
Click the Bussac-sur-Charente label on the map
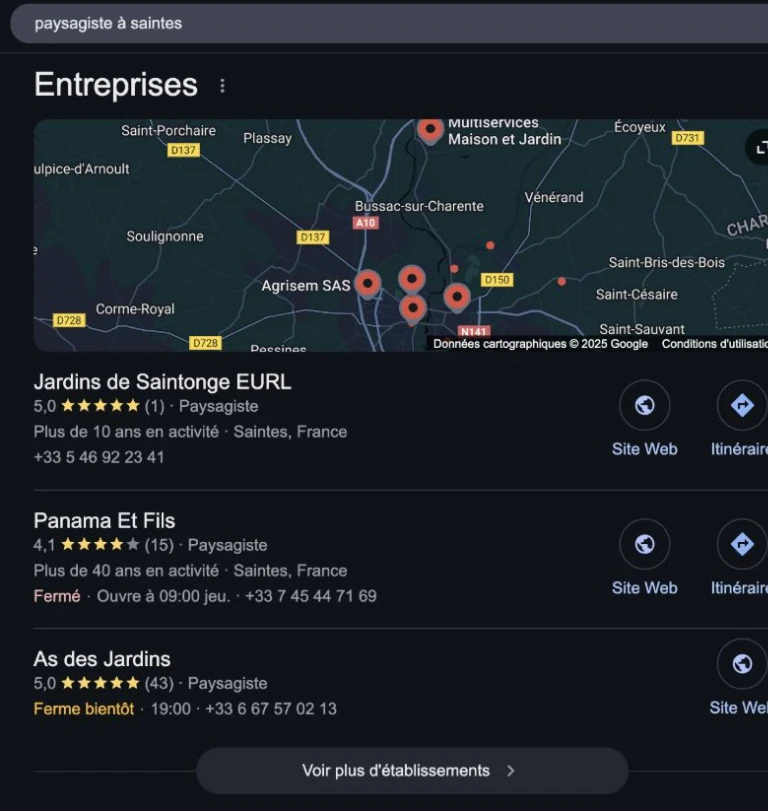coord(419,206)
